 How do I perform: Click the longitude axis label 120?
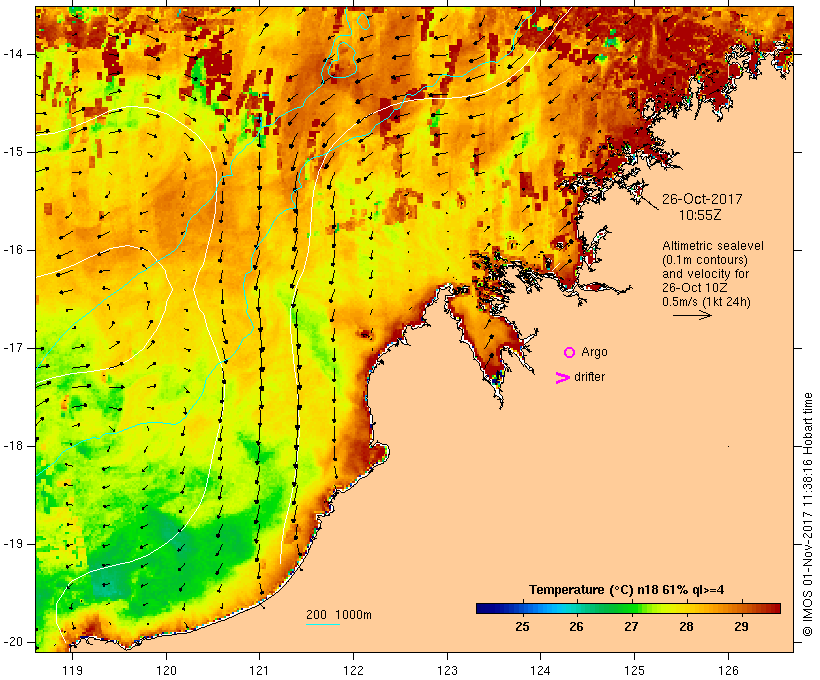pyautogui.click(x=166, y=671)
